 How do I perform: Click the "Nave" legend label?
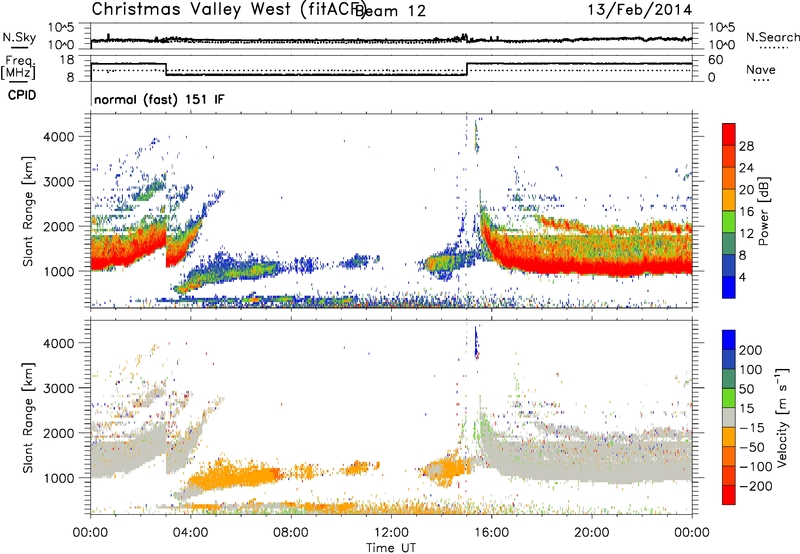click(761, 69)
